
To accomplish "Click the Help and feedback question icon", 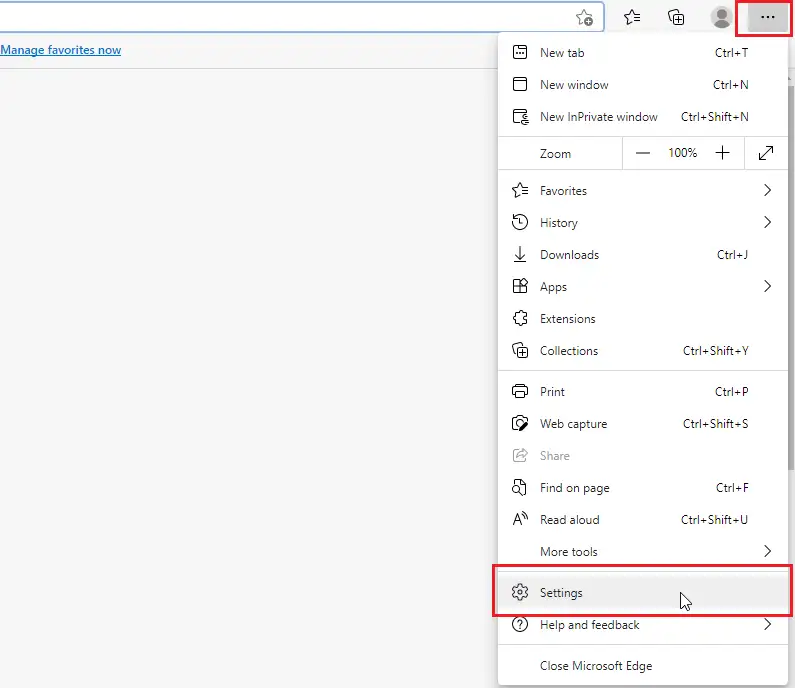I will pyautogui.click(x=520, y=624).
